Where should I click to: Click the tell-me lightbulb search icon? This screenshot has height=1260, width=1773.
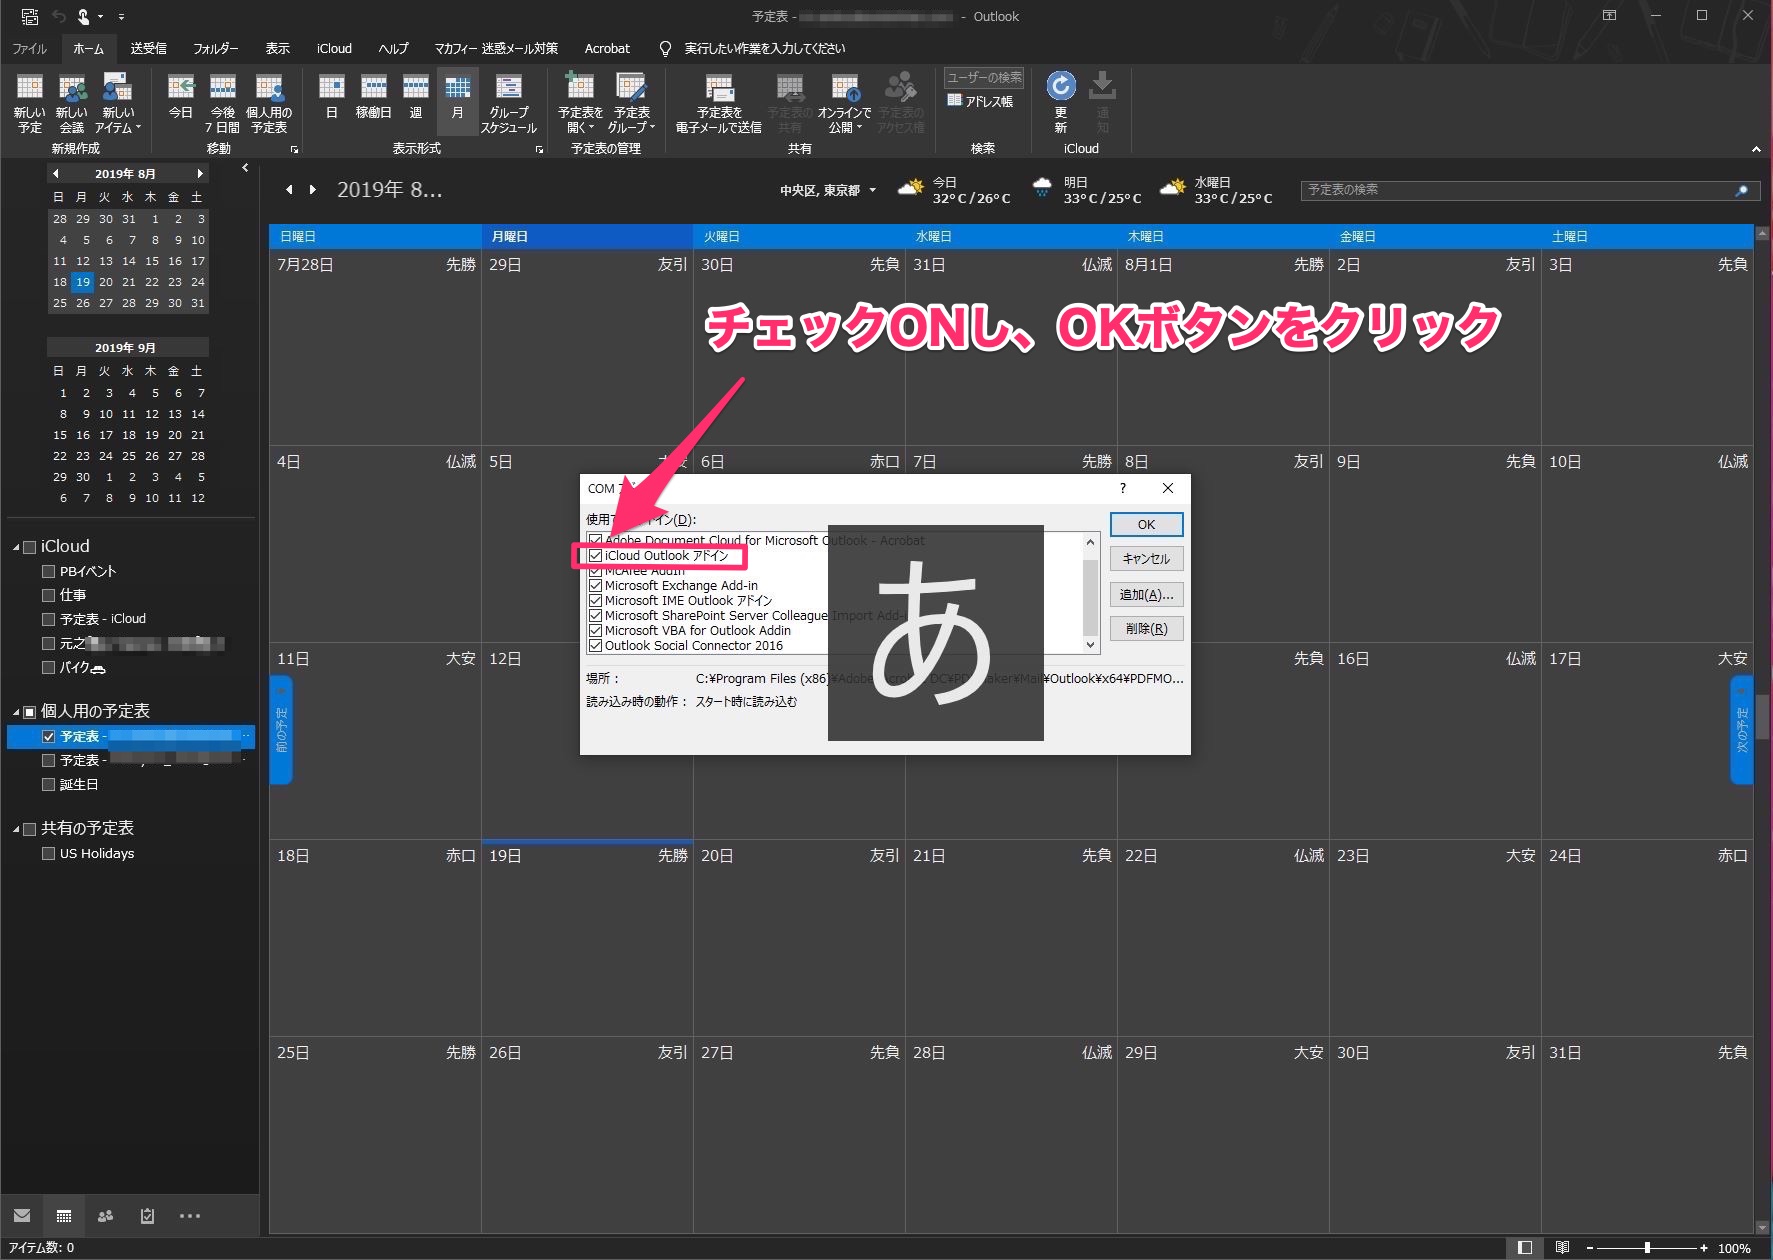pyautogui.click(x=665, y=48)
